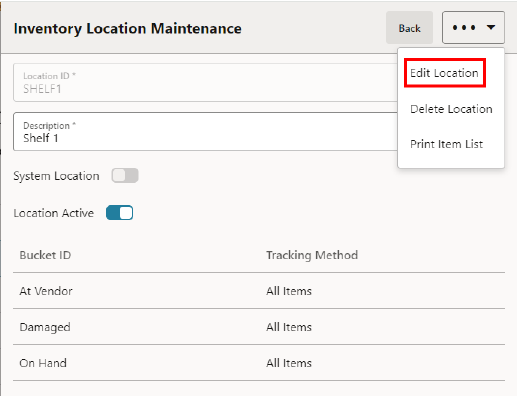Screen dimensions: 517x396
Task: Click the Description input field
Action: [x=205, y=132]
